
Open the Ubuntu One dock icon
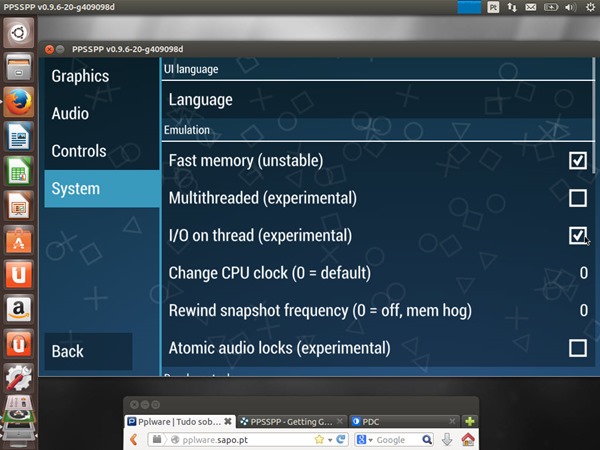click(18, 275)
